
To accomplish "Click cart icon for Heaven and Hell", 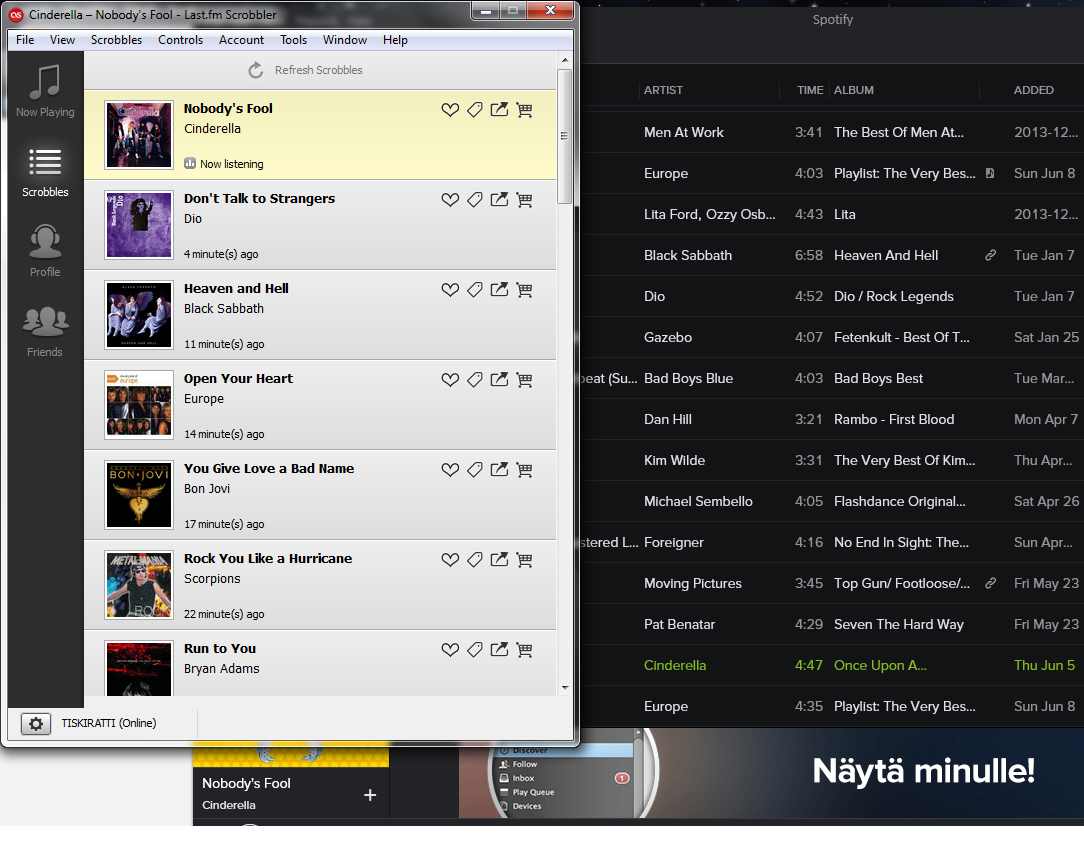I will [524, 290].
